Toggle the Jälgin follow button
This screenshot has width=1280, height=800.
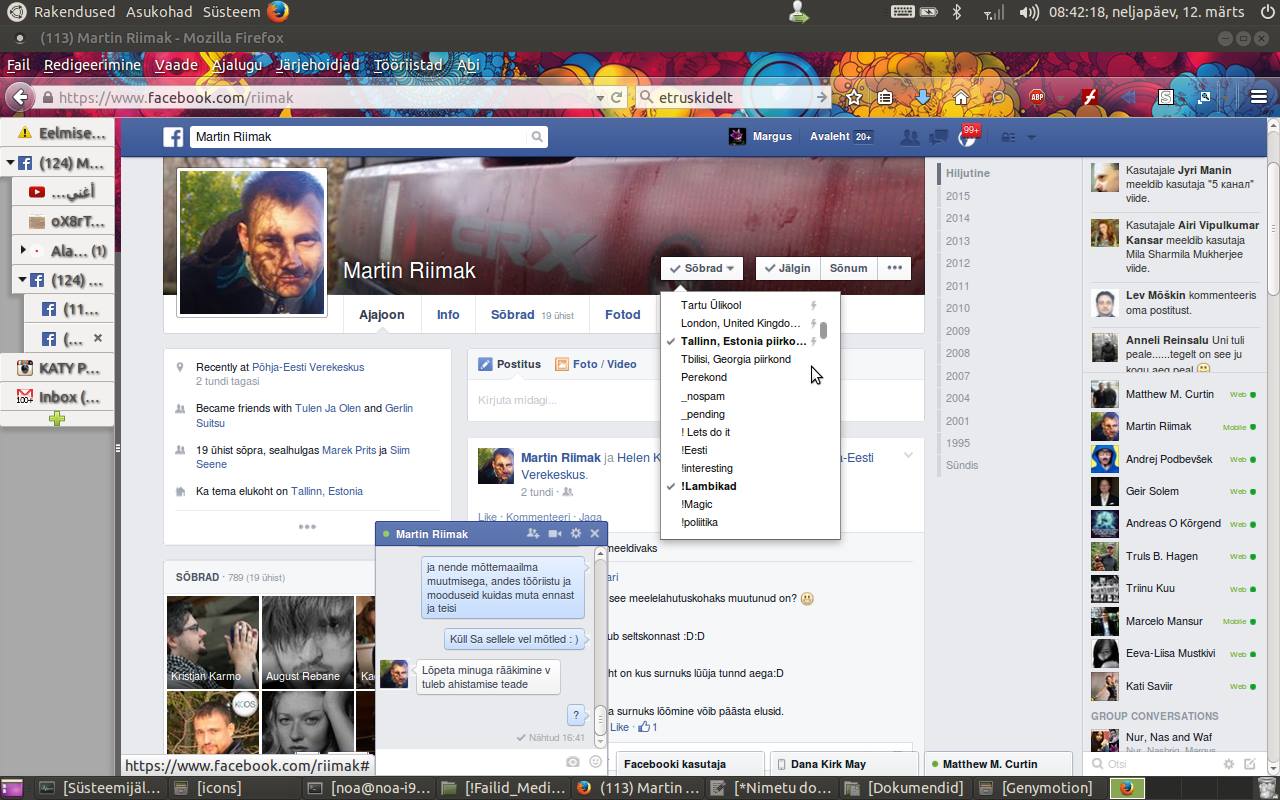click(x=788, y=268)
